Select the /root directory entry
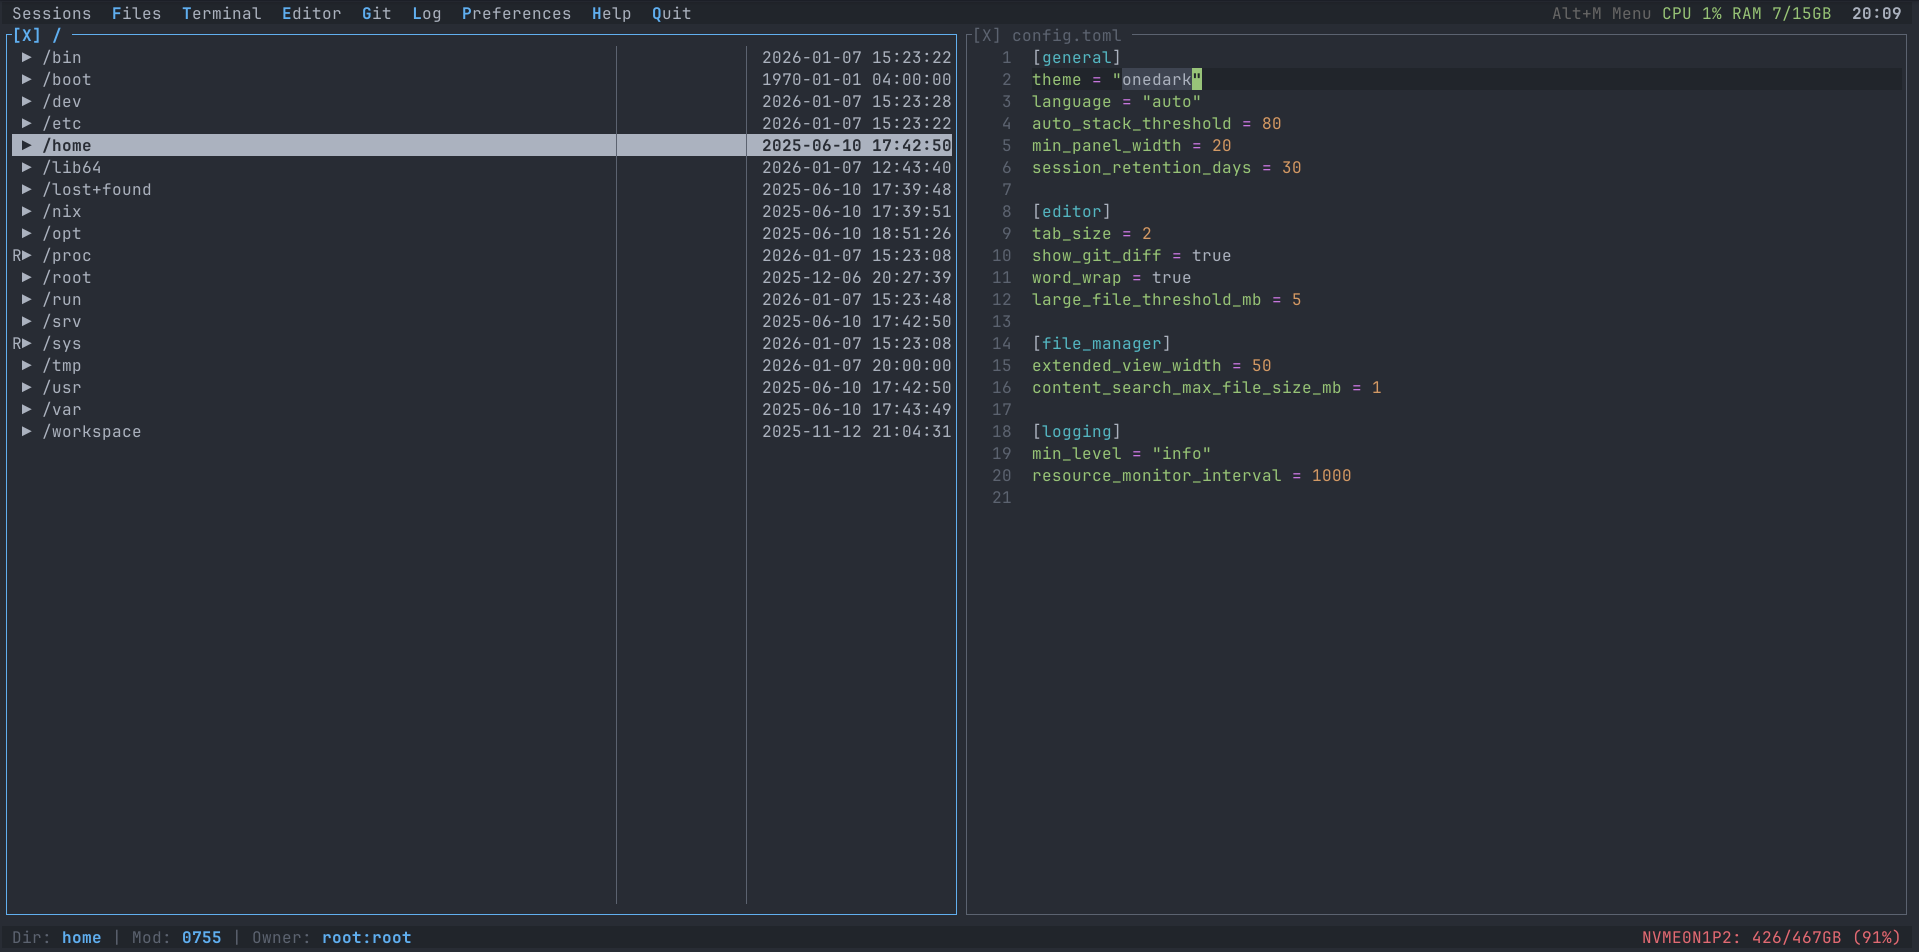This screenshot has height=952, width=1919. point(67,277)
